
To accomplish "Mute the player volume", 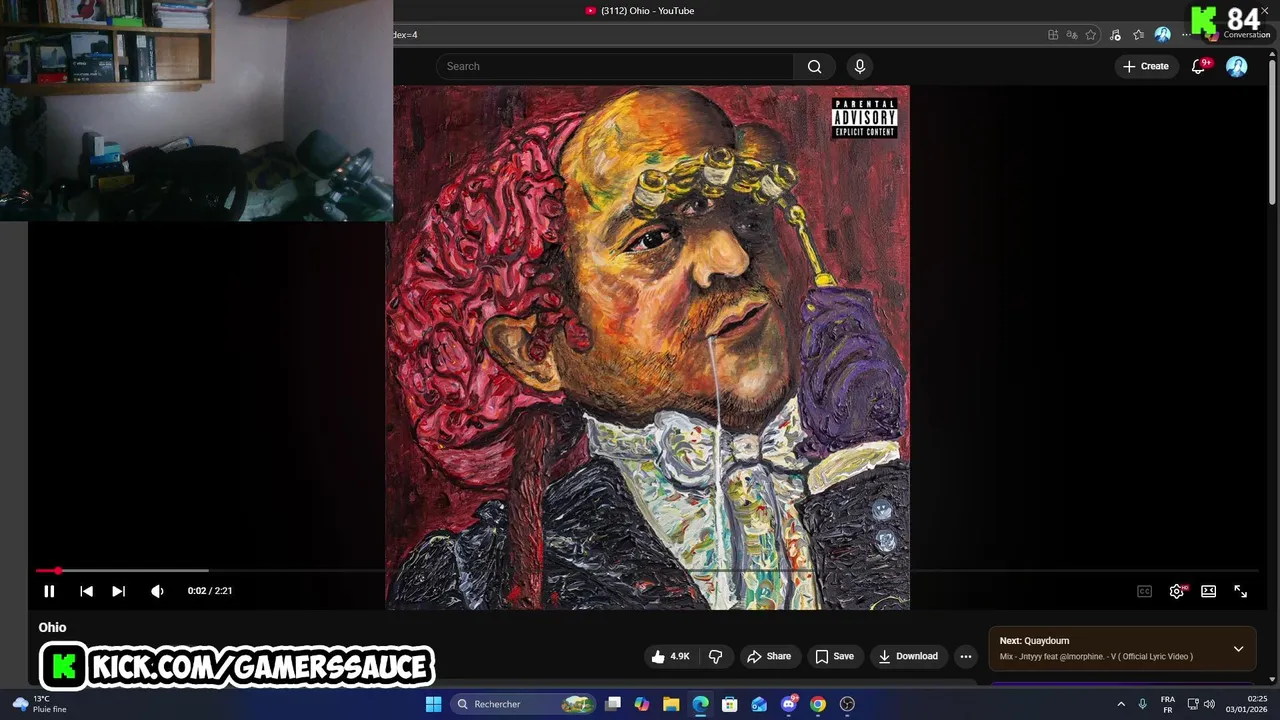I will (157, 591).
